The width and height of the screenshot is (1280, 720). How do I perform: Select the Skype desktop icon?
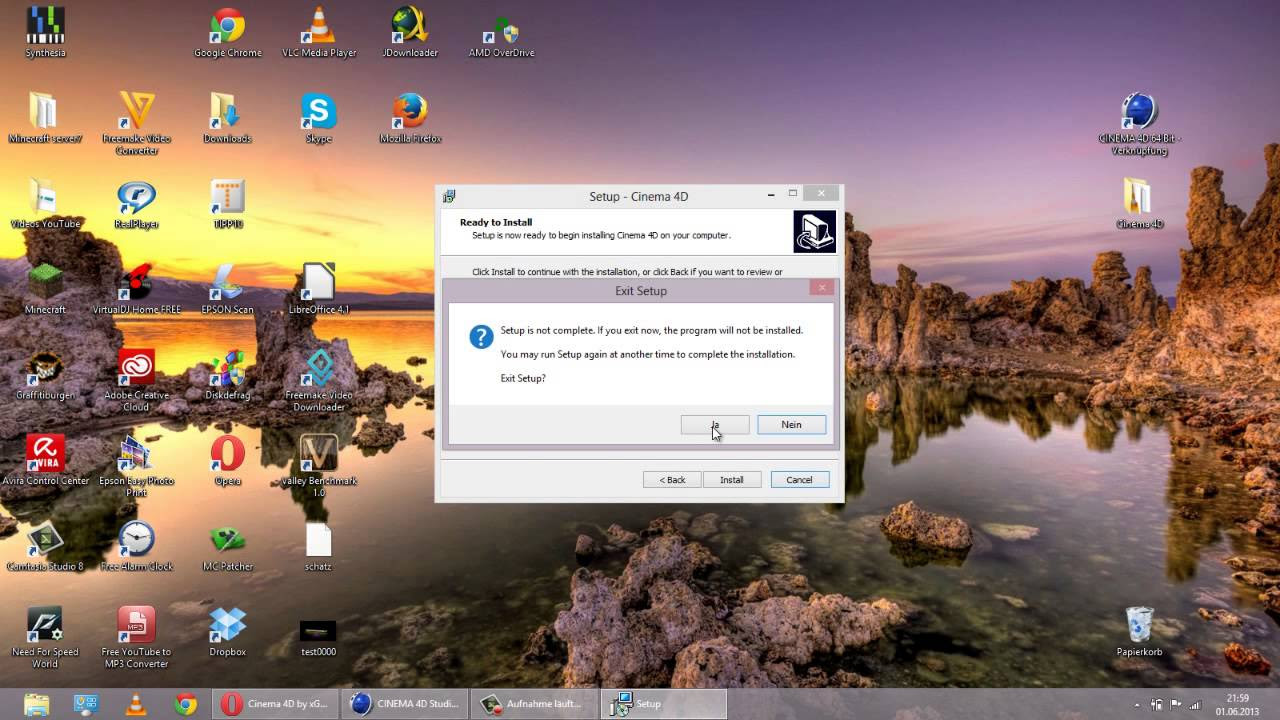[319, 119]
